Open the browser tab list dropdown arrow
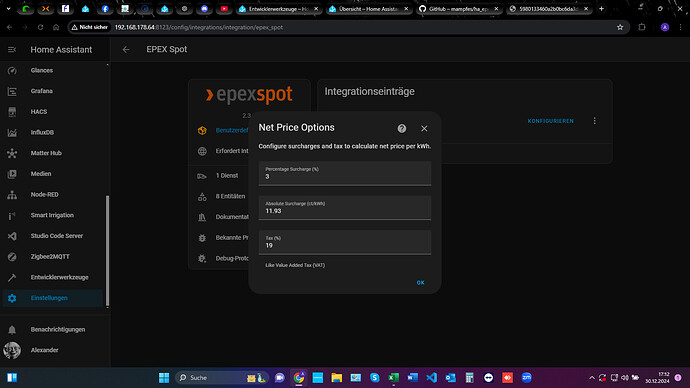Image resolution: width=690 pixels, height=388 pixels. pos(8,9)
